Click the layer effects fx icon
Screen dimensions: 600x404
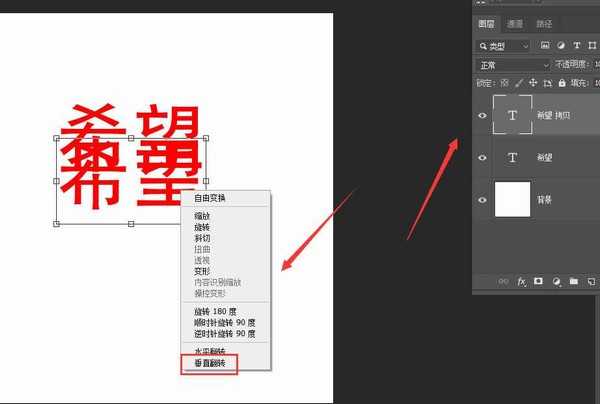pos(521,282)
